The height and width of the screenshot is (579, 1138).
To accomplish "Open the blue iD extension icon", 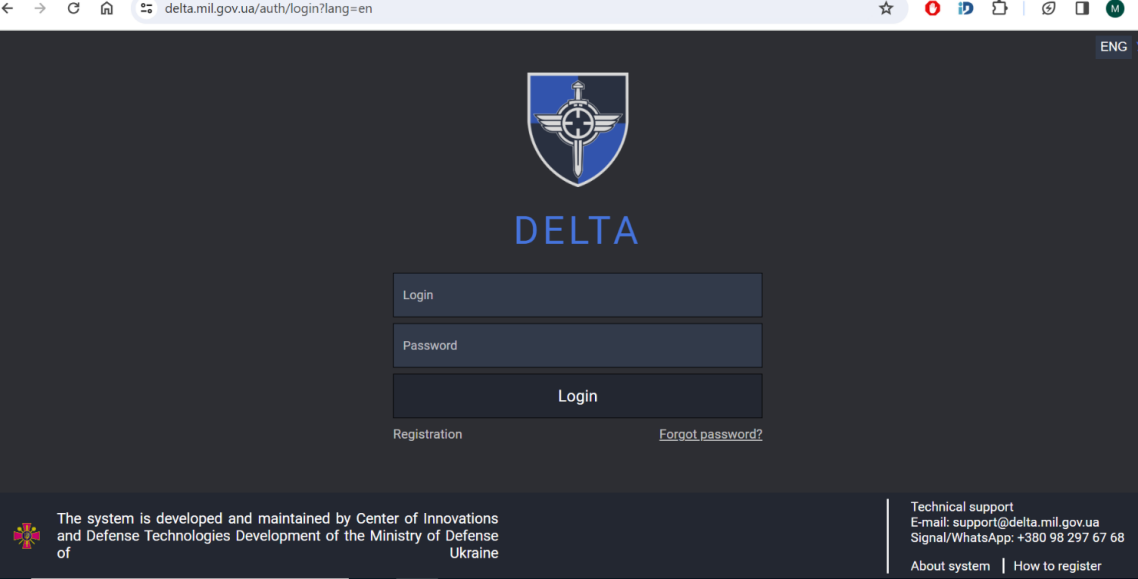I will click(x=966, y=9).
